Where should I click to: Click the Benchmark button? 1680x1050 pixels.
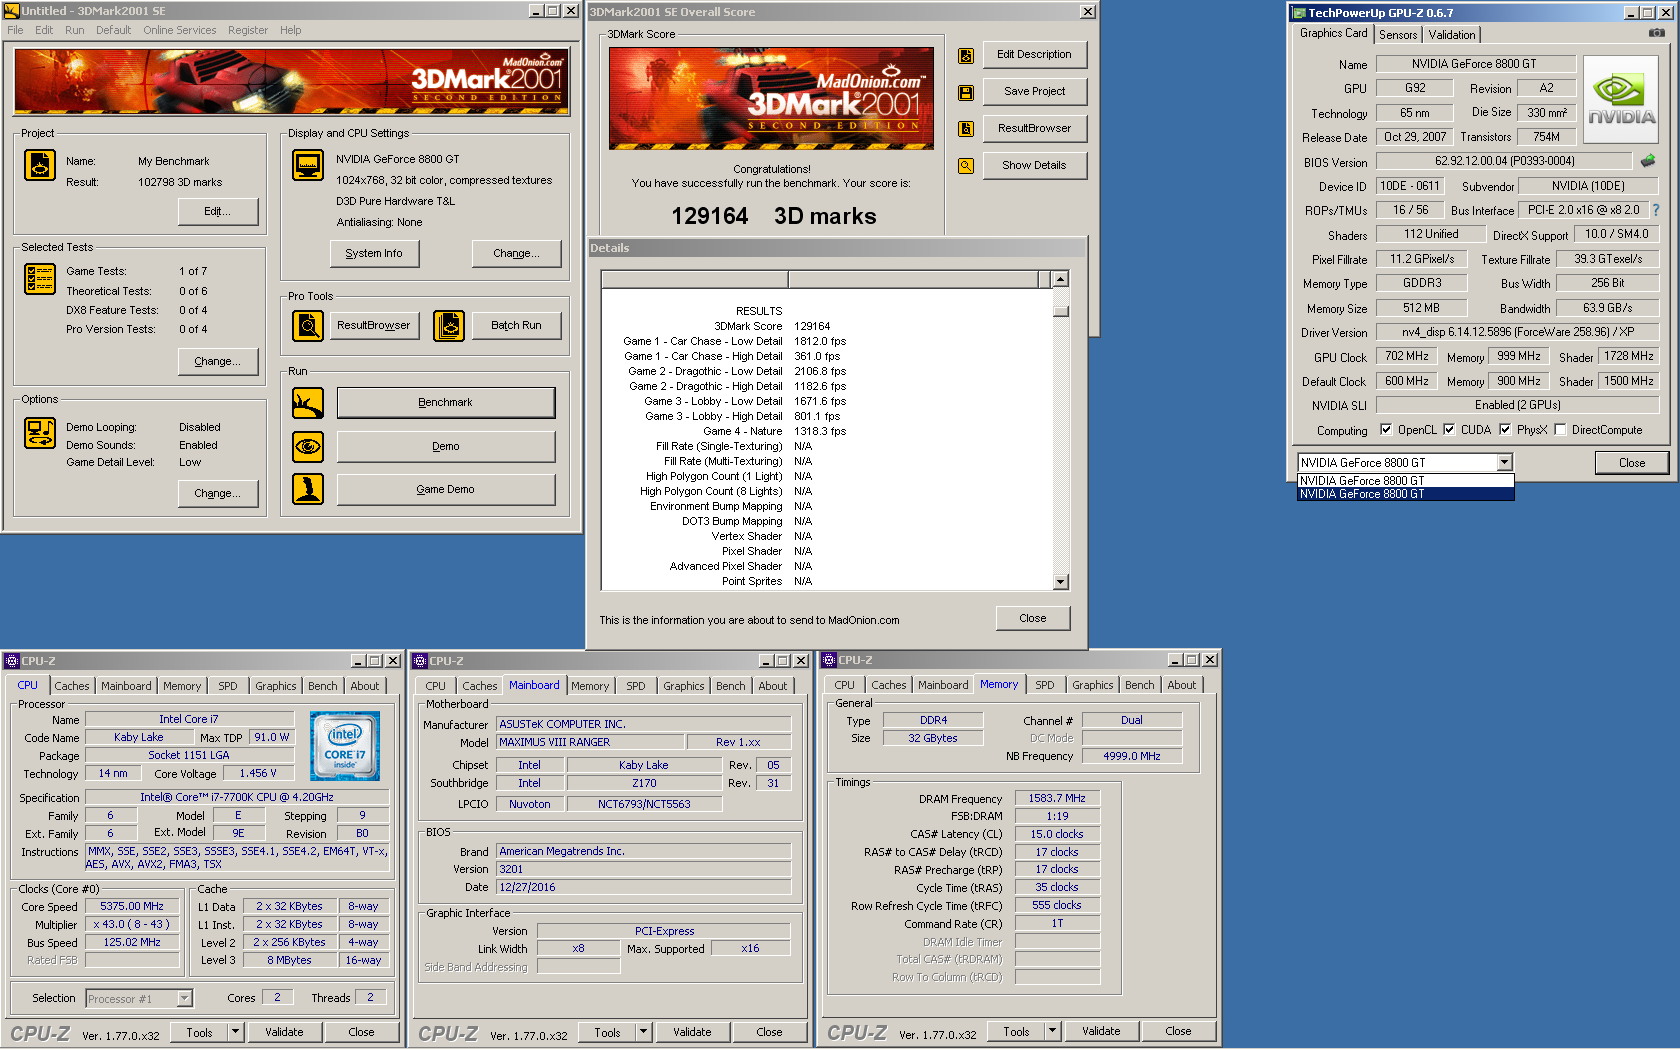pos(446,402)
